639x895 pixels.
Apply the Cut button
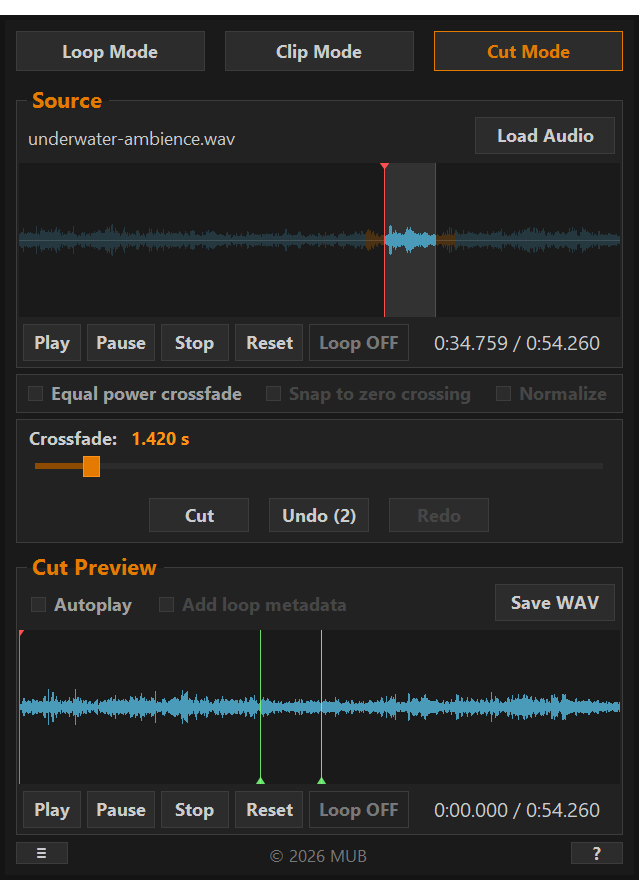point(199,515)
